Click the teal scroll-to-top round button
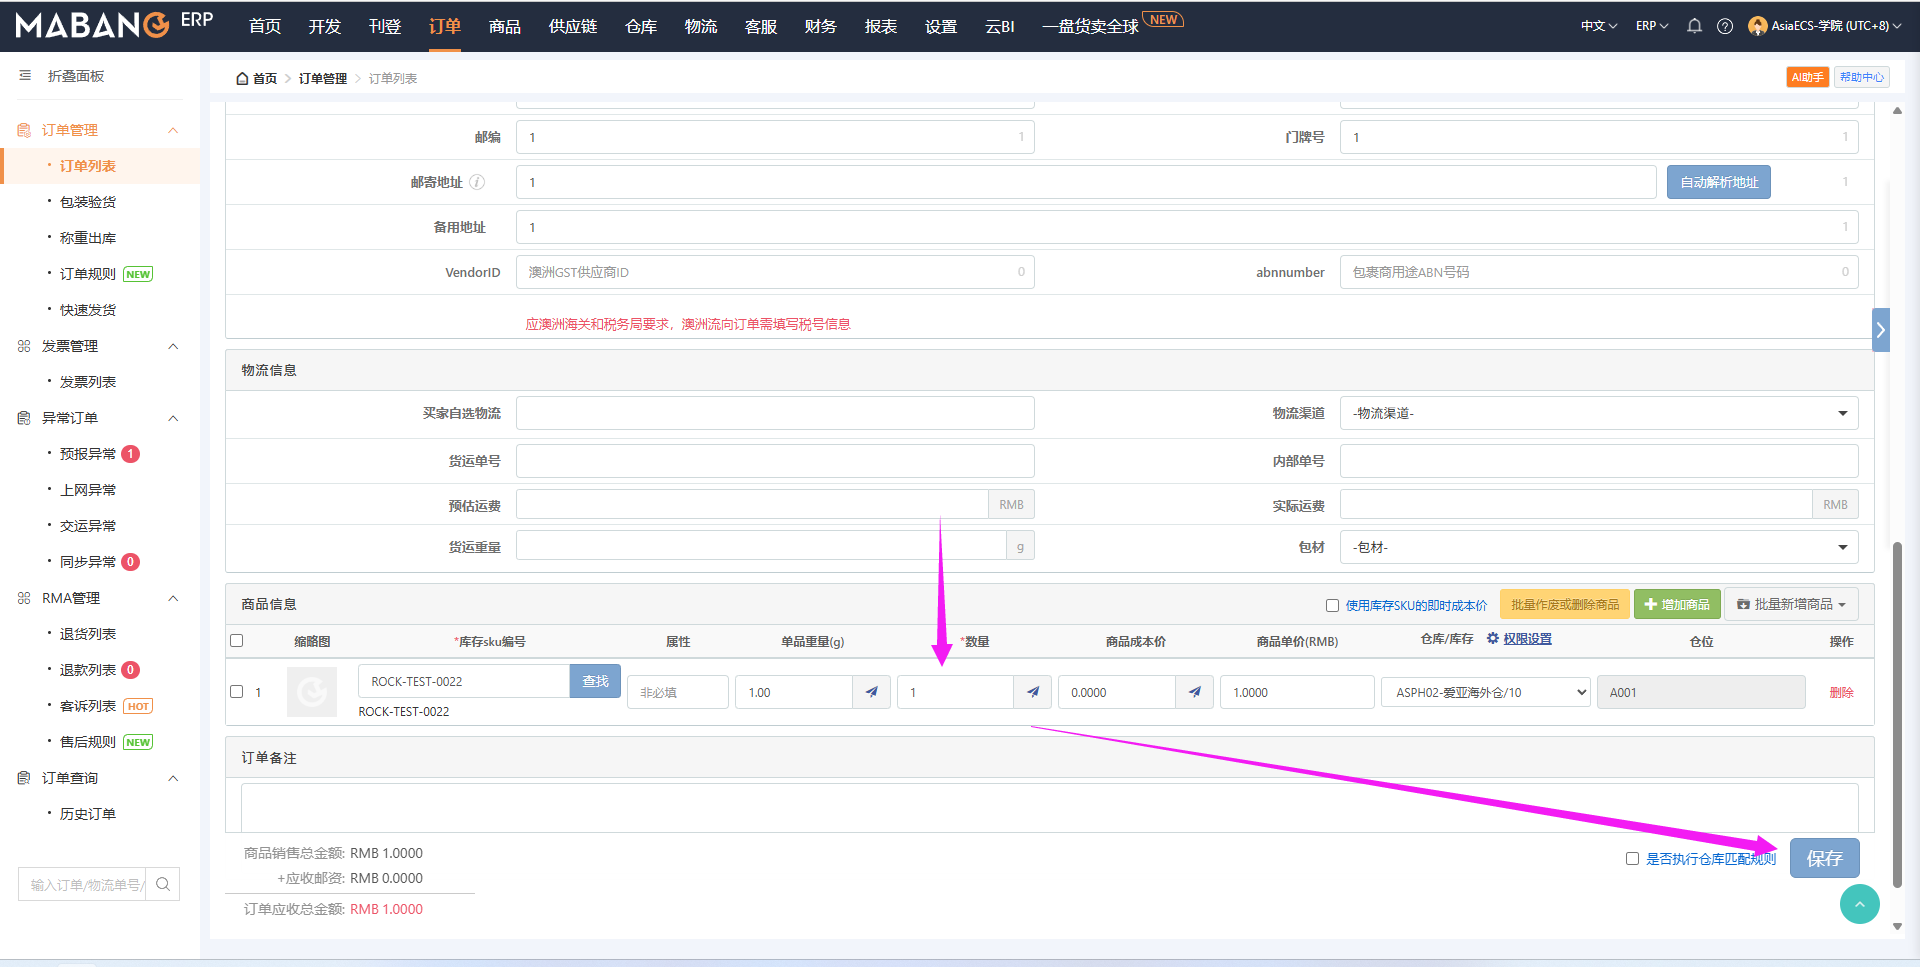Screen dimensions: 1920x967 [1859, 904]
